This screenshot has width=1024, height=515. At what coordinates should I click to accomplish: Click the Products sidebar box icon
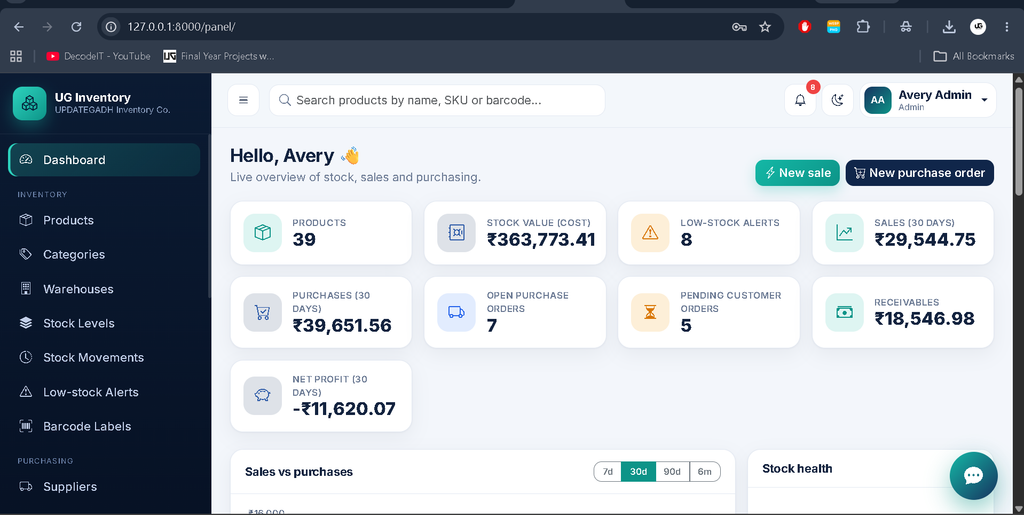coord(25,220)
